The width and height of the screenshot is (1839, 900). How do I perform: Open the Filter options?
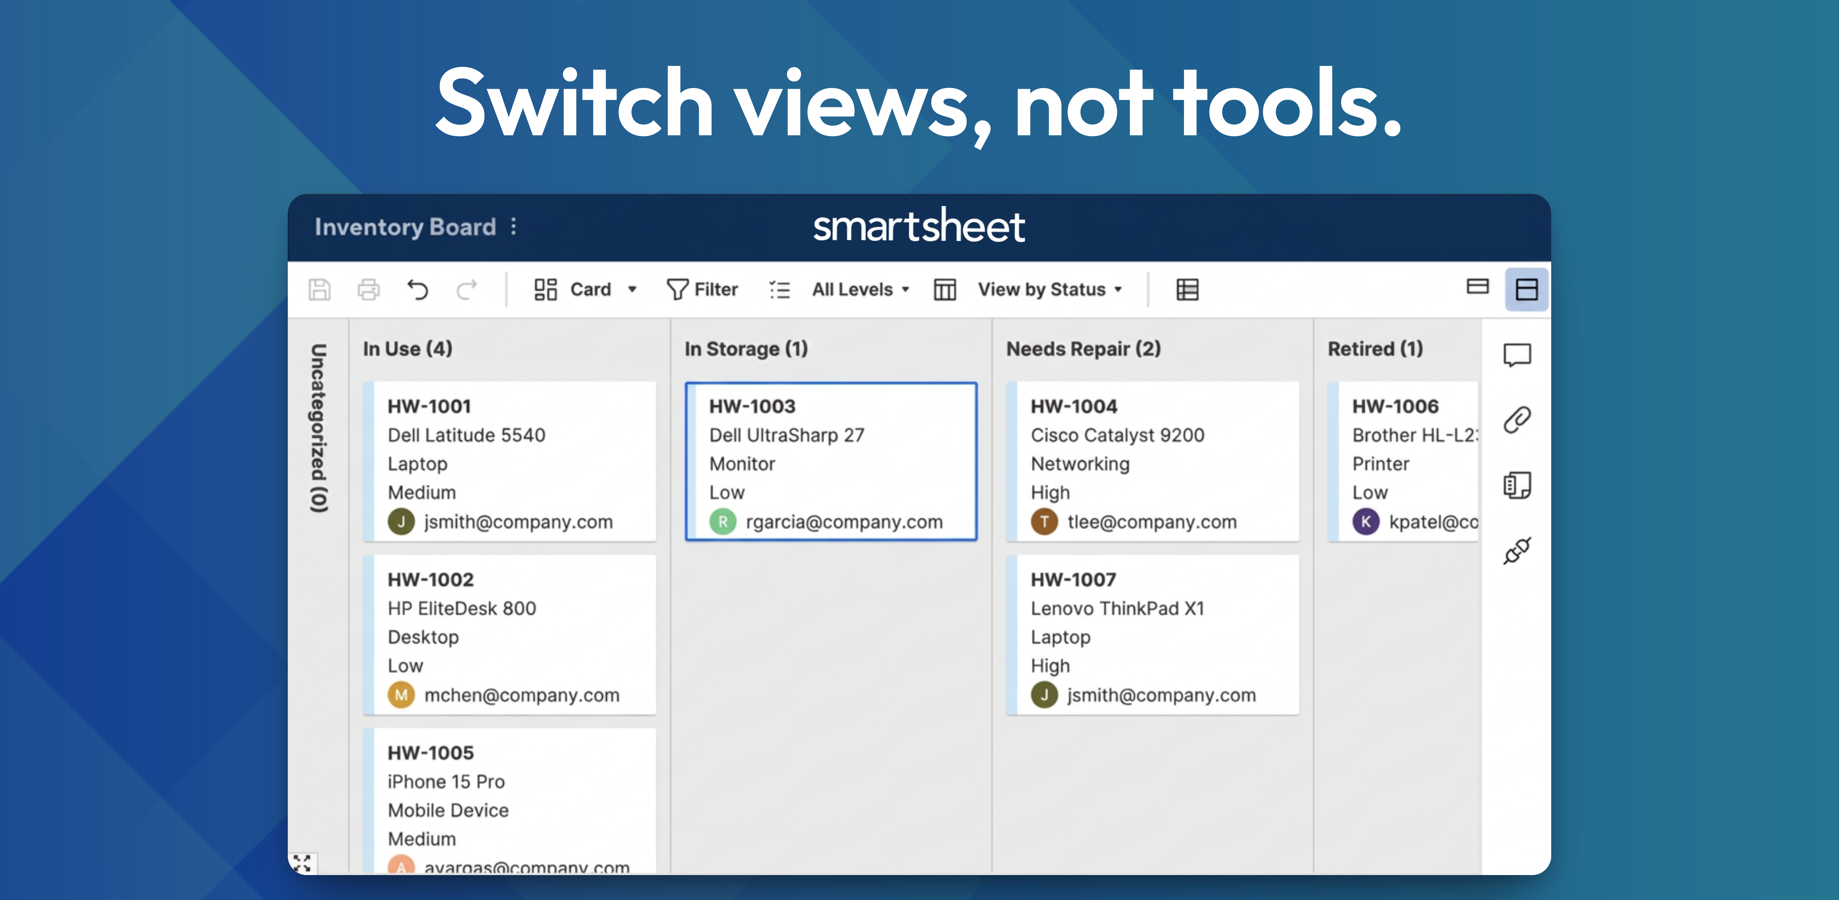702,290
